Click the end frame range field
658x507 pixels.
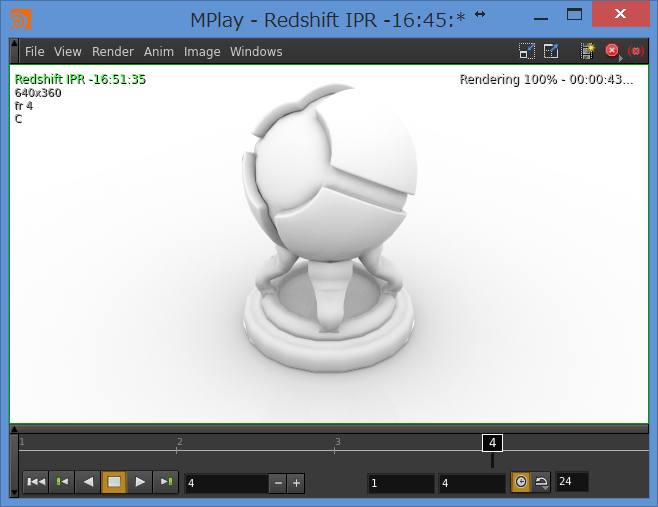[472, 483]
